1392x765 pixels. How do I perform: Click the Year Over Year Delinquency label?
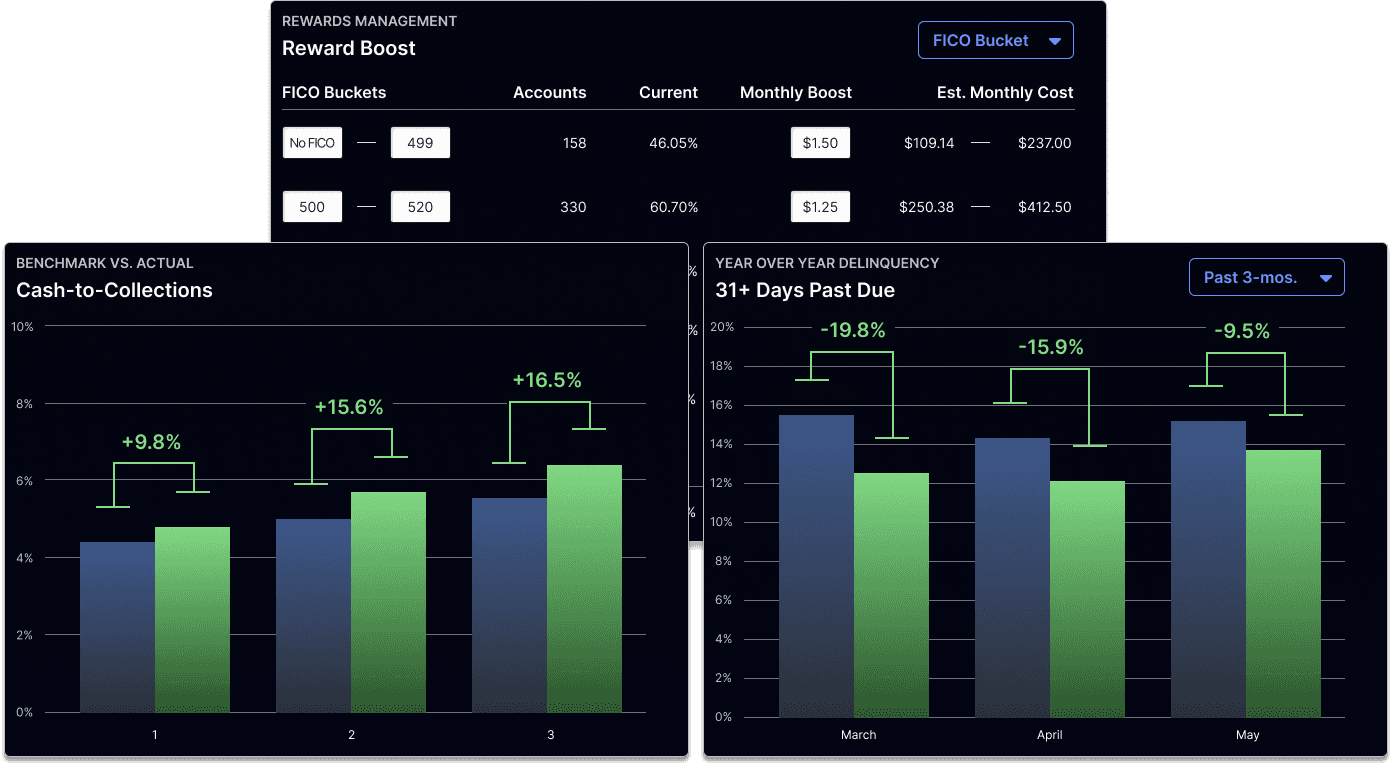coord(827,263)
